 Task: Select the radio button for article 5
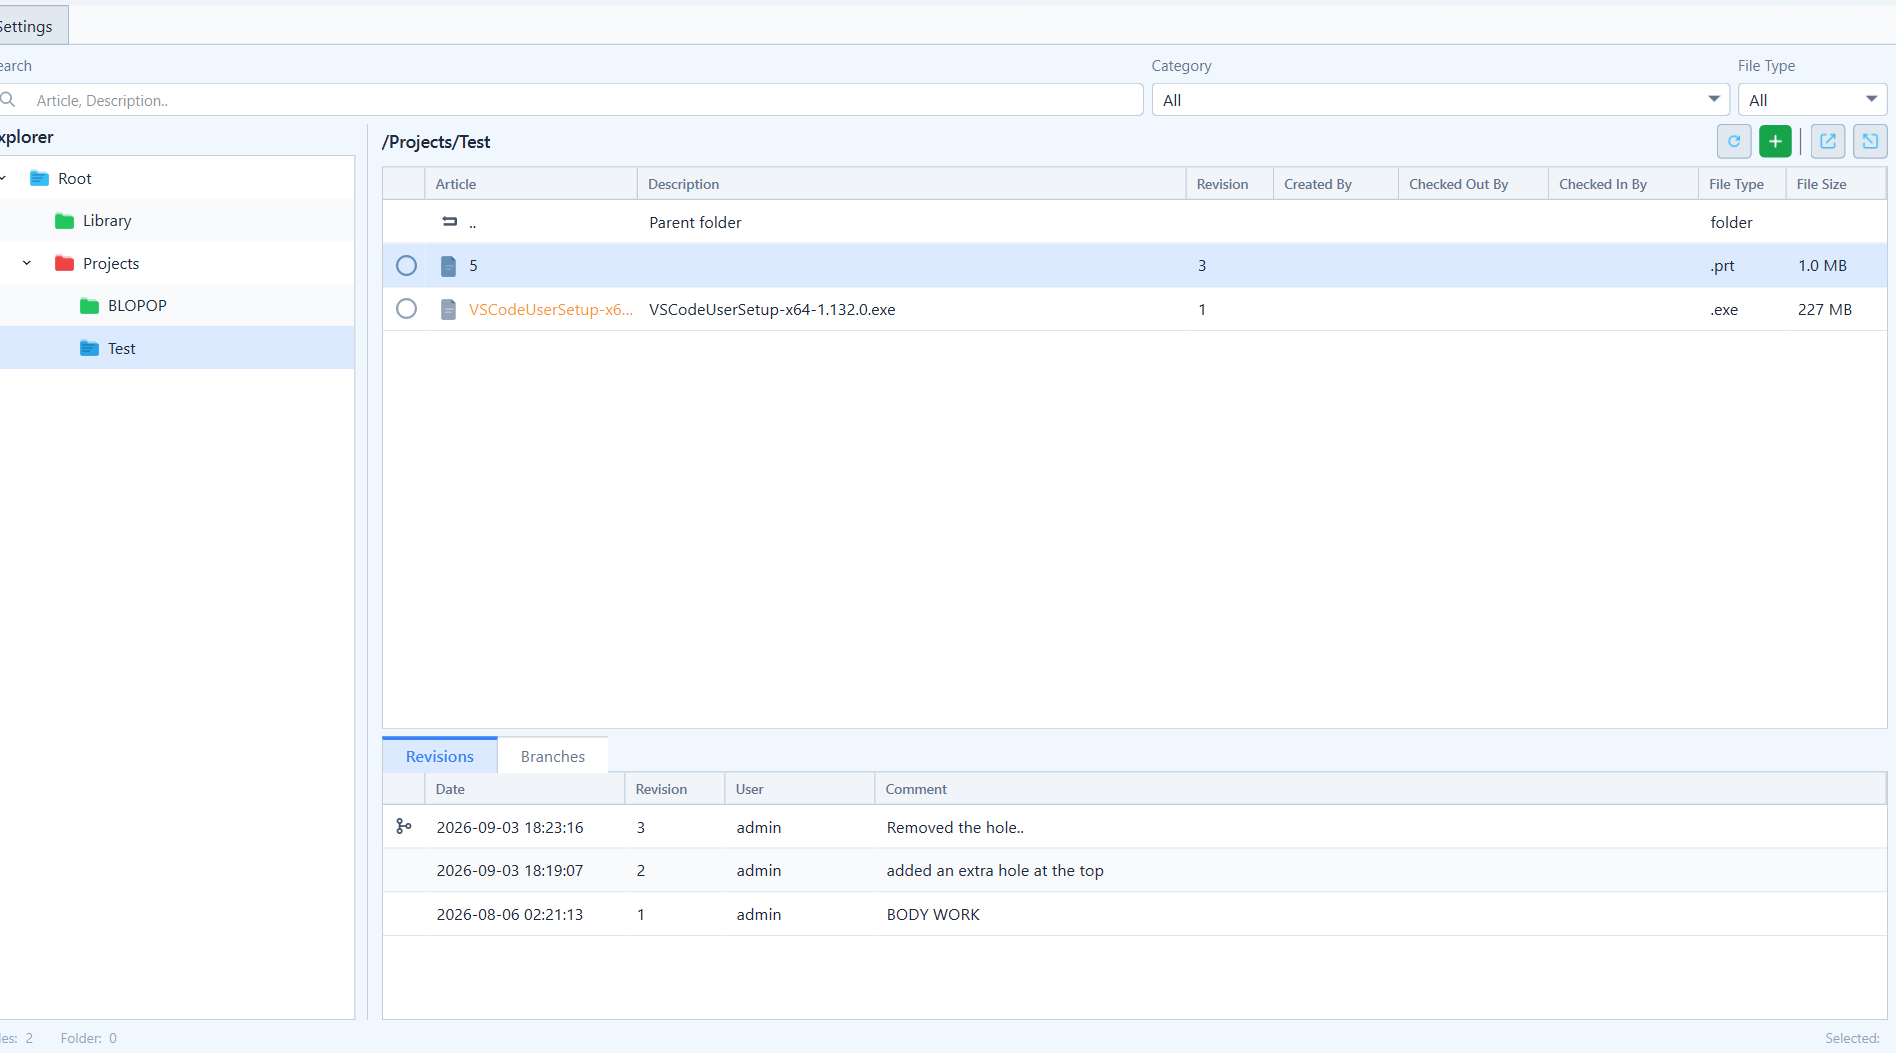pyautogui.click(x=406, y=266)
